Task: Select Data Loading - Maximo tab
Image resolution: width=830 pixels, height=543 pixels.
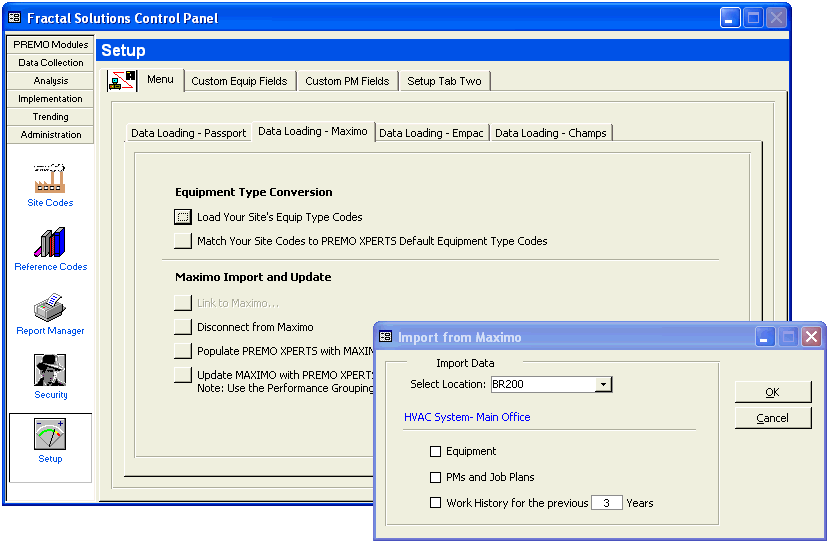Action: click(313, 131)
